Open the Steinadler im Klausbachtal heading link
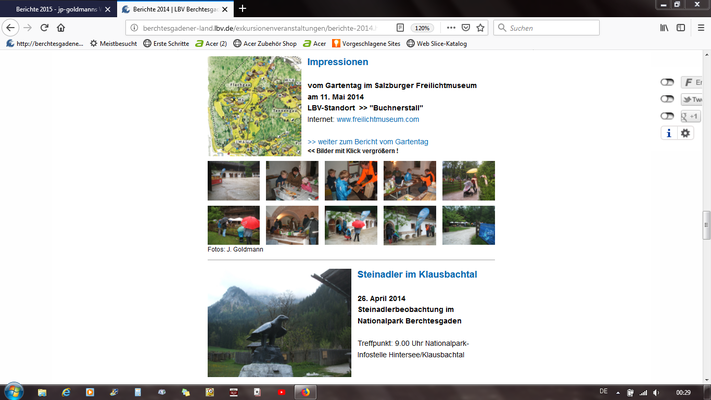Image resolution: width=711 pixels, height=400 pixels. click(417, 274)
